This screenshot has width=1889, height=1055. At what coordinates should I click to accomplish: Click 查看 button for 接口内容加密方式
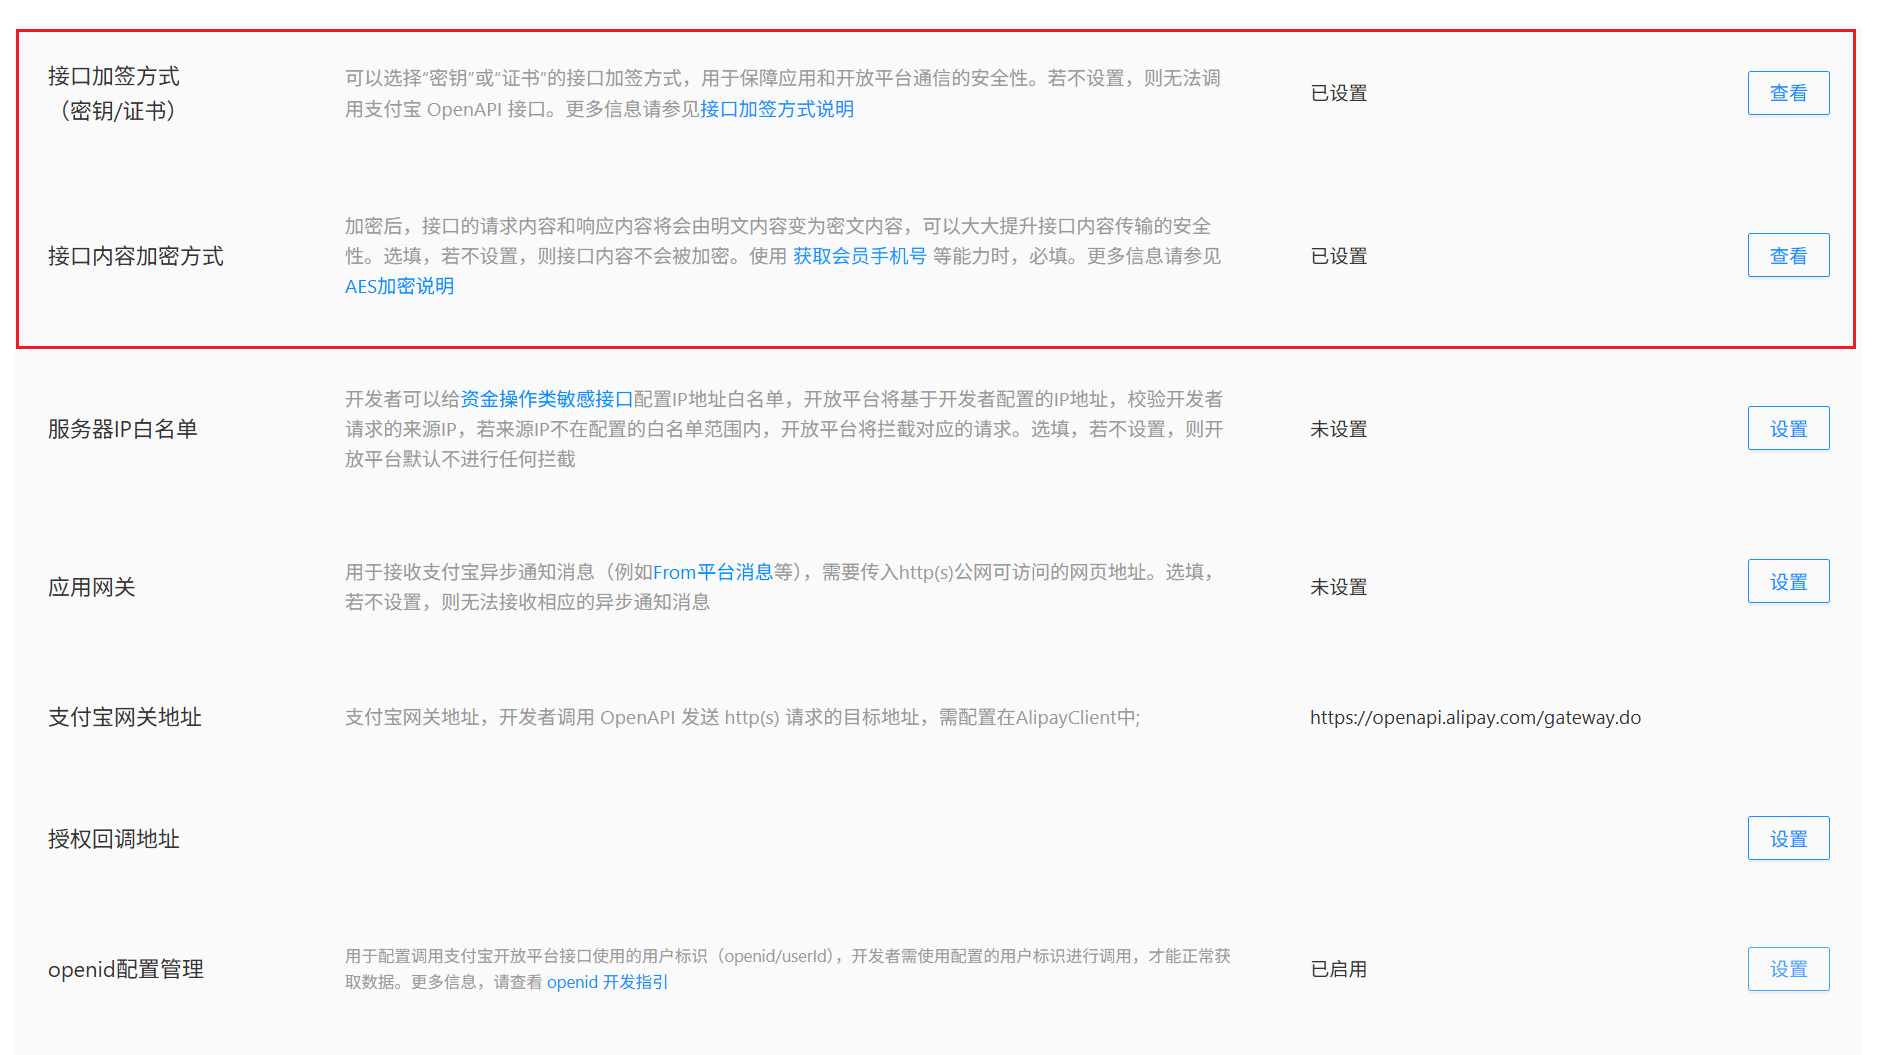1787,256
